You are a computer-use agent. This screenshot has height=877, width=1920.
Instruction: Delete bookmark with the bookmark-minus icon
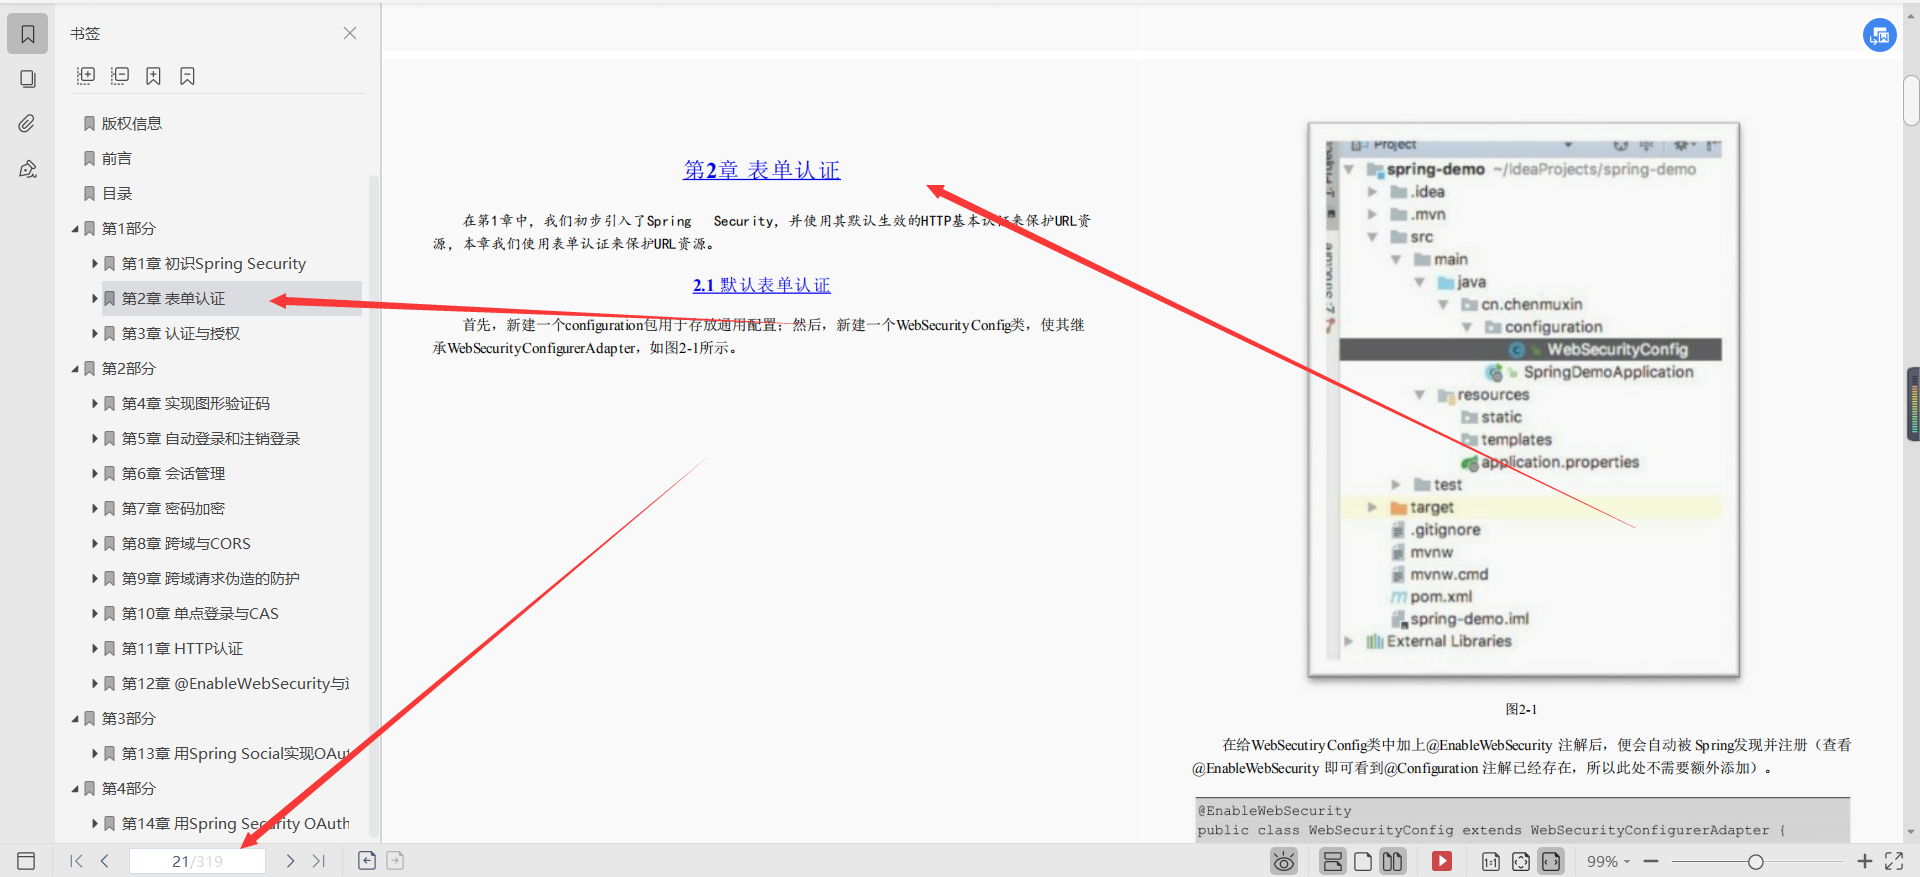(x=187, y=76)
